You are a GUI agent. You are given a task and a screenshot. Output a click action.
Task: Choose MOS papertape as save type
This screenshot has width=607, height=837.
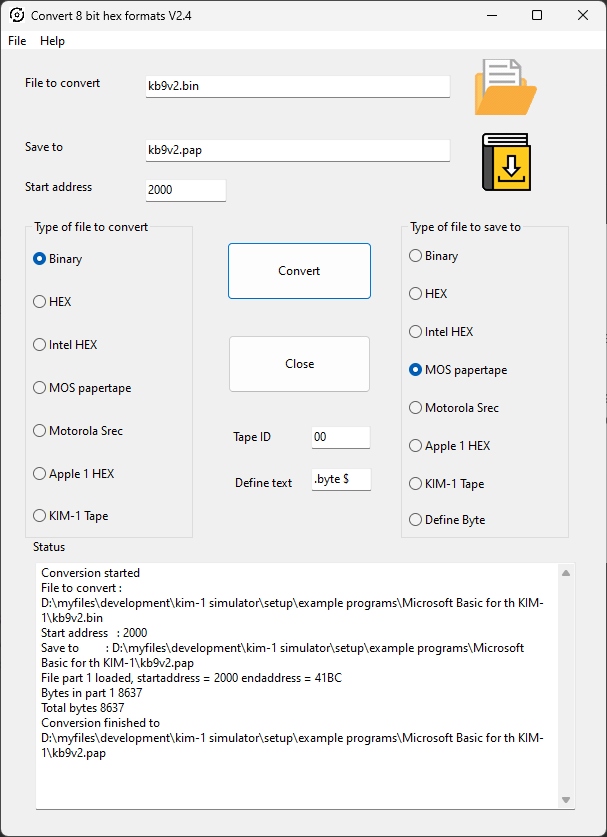click(x=458, y=370)
